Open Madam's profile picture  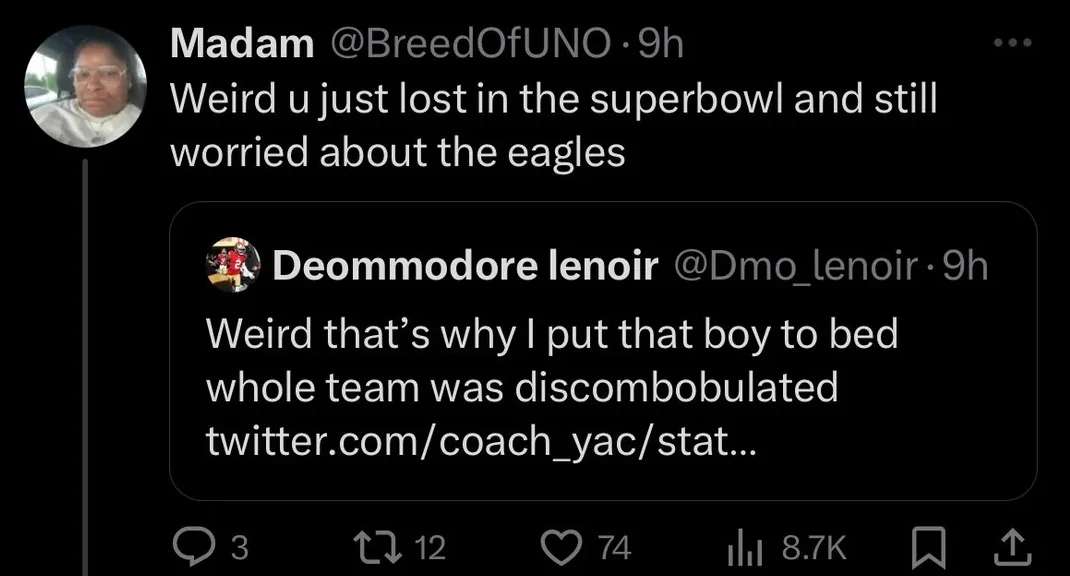[85, 87]
